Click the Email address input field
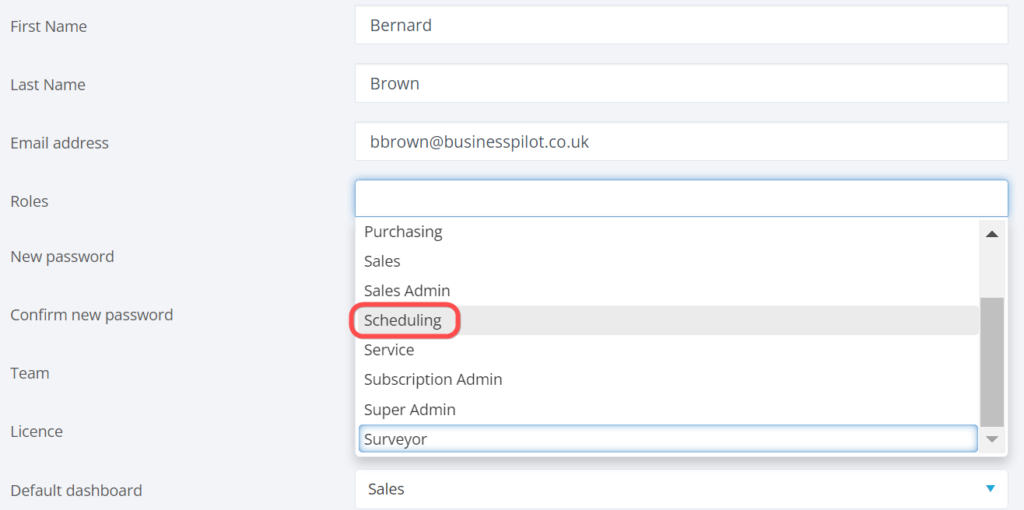 [680, 142]
